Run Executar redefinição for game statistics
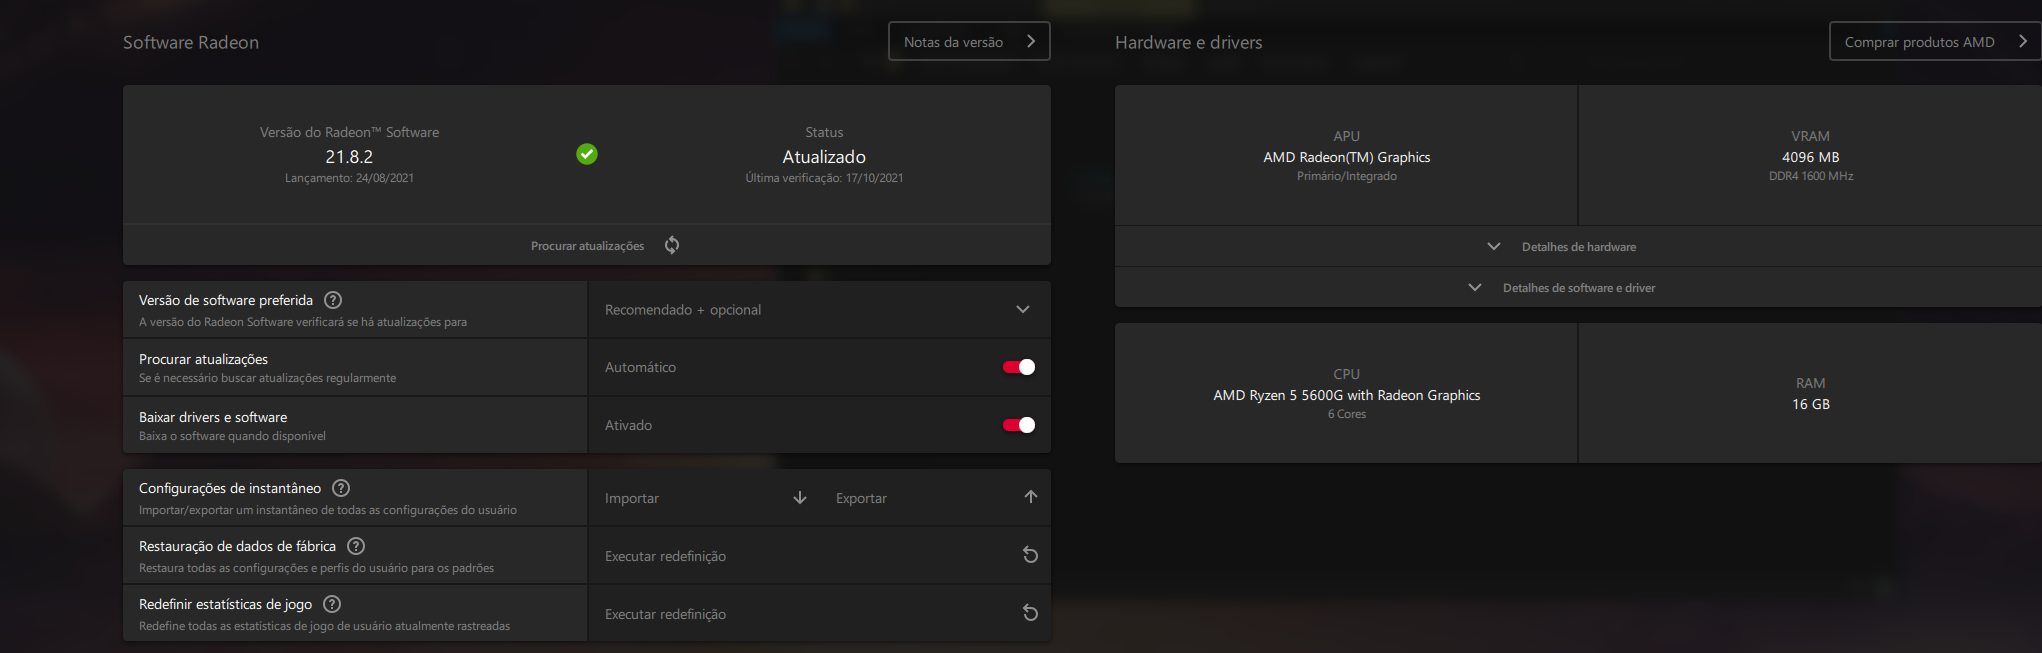Screen dimensions: 2042x653 point(819,614)
